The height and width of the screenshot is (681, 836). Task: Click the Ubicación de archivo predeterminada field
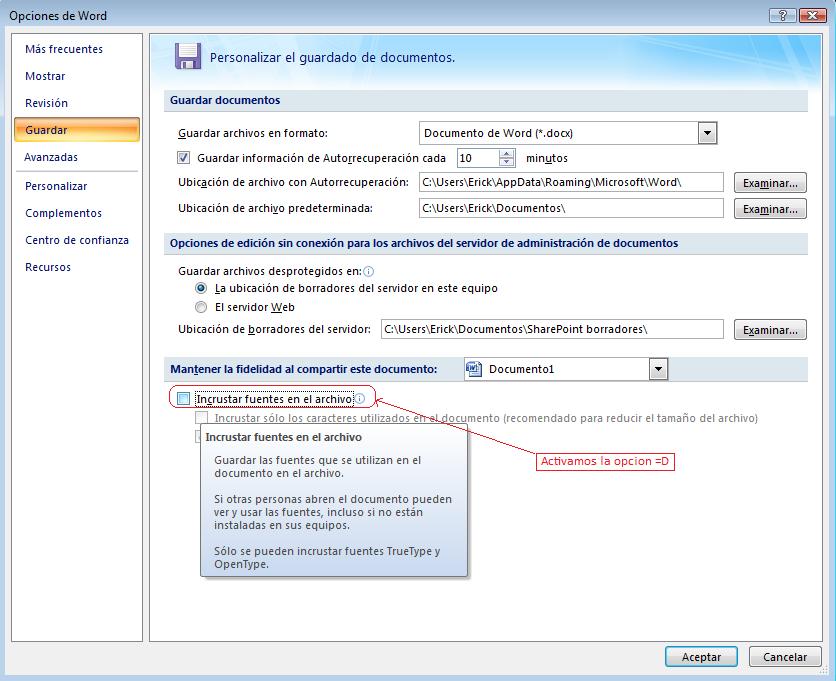(570, 208)
